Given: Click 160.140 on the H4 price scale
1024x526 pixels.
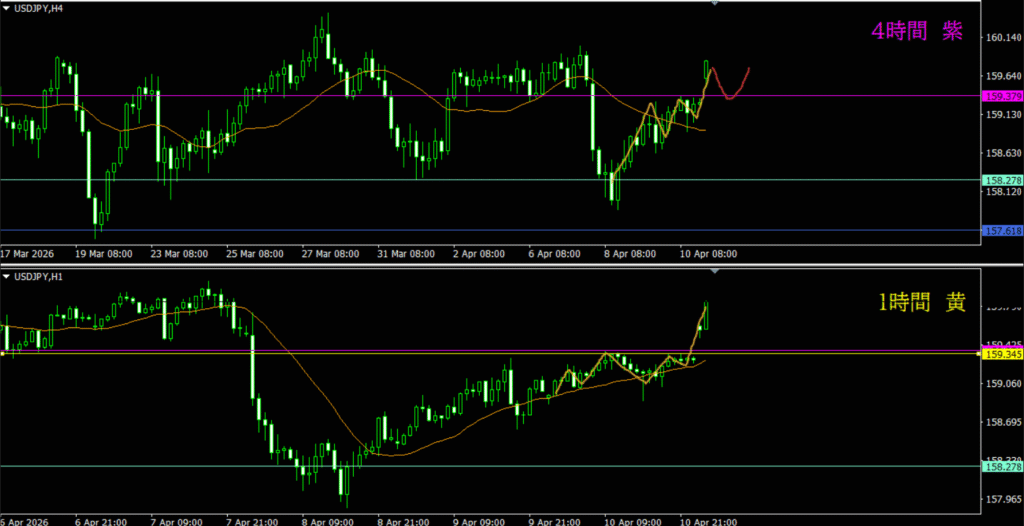Looking at the screenshot, I should click(1002, 38).
